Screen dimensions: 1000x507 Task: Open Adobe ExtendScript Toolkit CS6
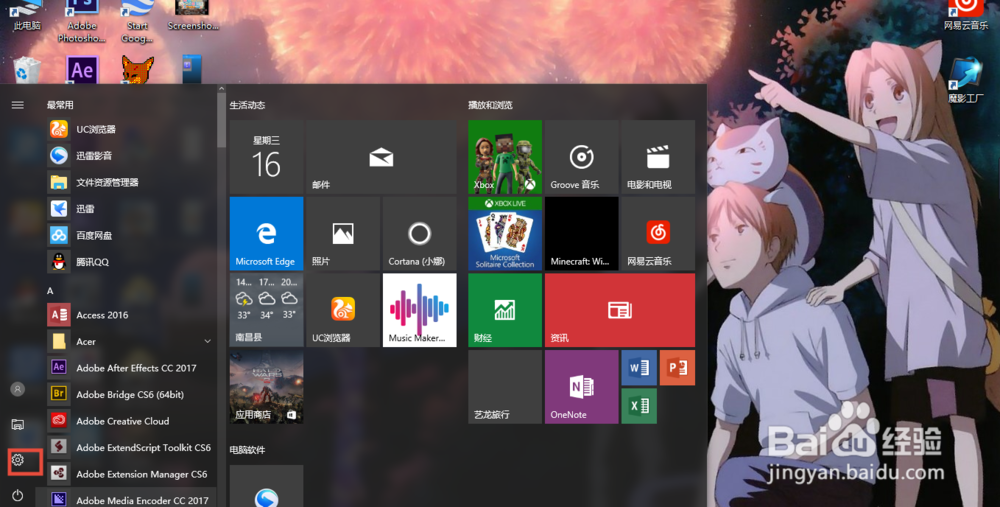[130, 448]
